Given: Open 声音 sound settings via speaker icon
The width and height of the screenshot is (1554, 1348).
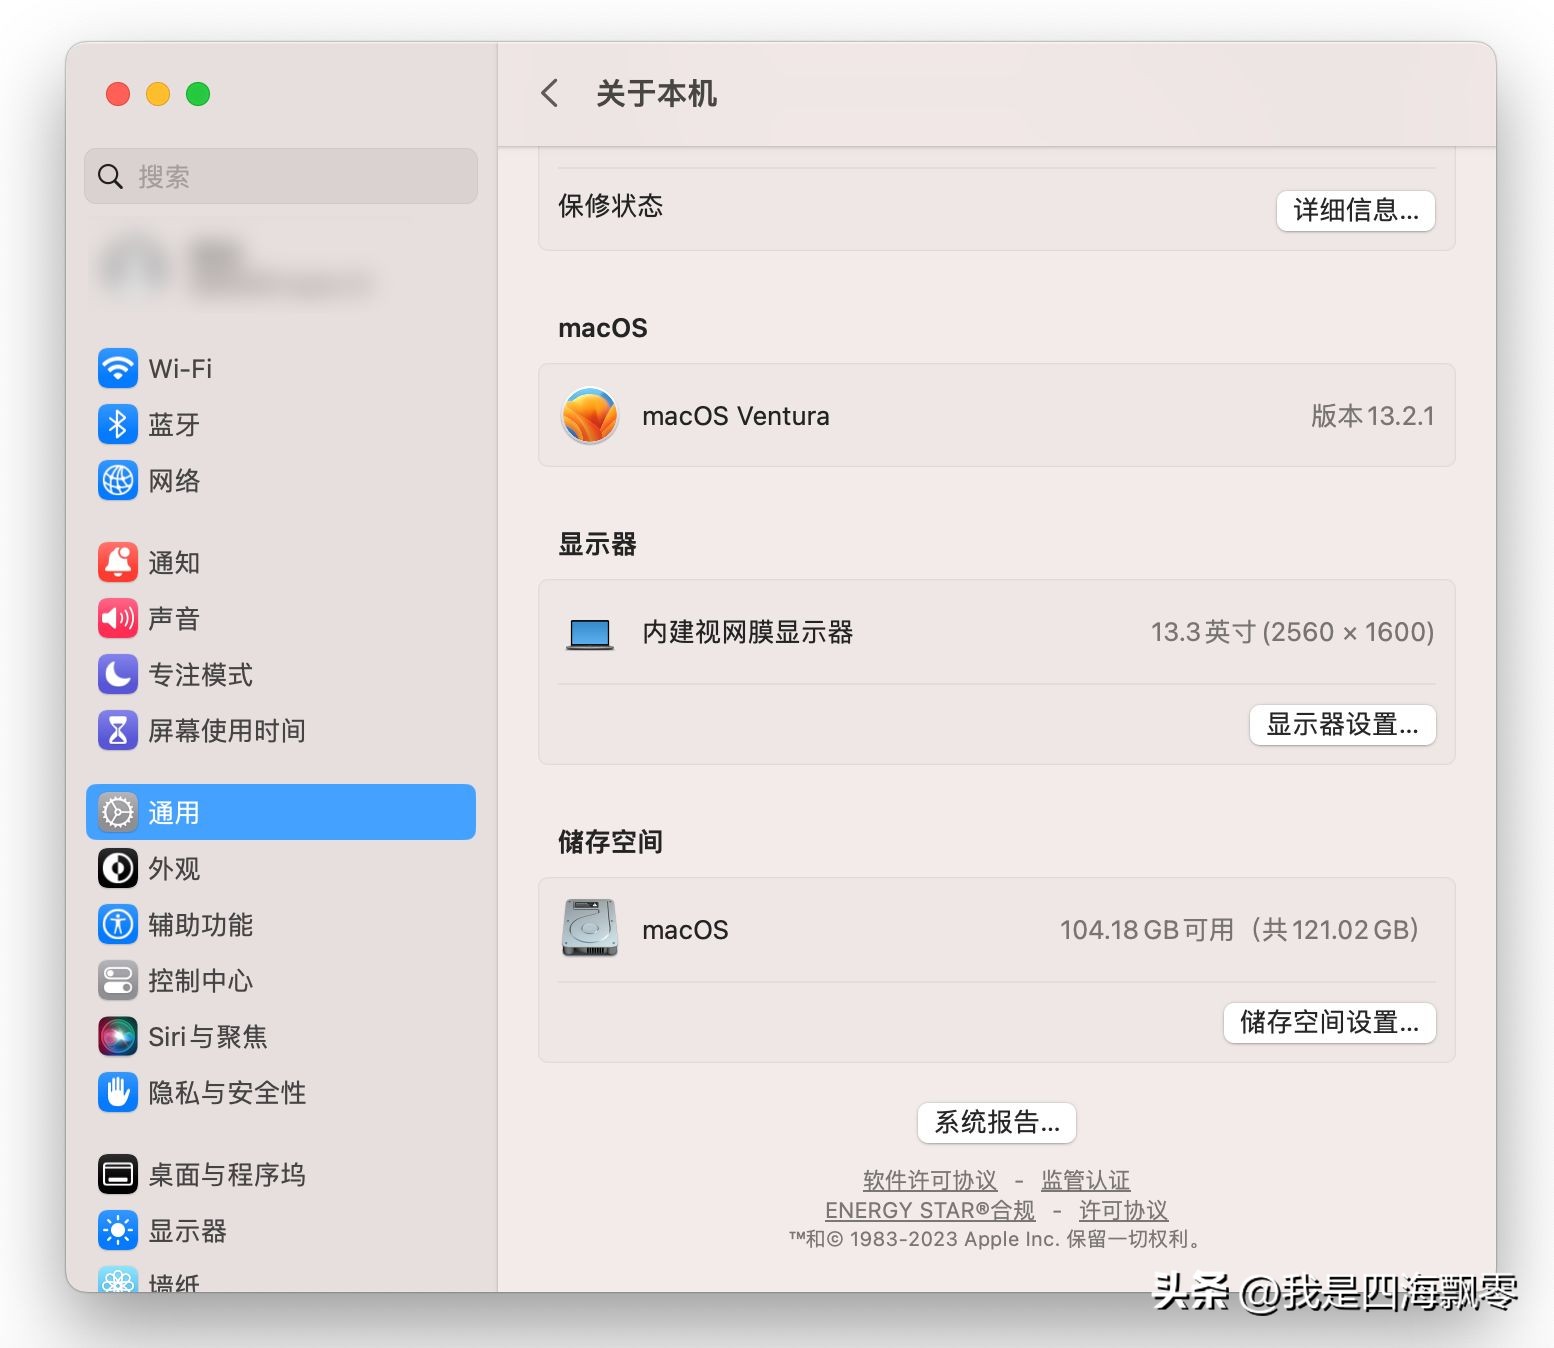Looking at the screenshot, I should pos(118,618).
